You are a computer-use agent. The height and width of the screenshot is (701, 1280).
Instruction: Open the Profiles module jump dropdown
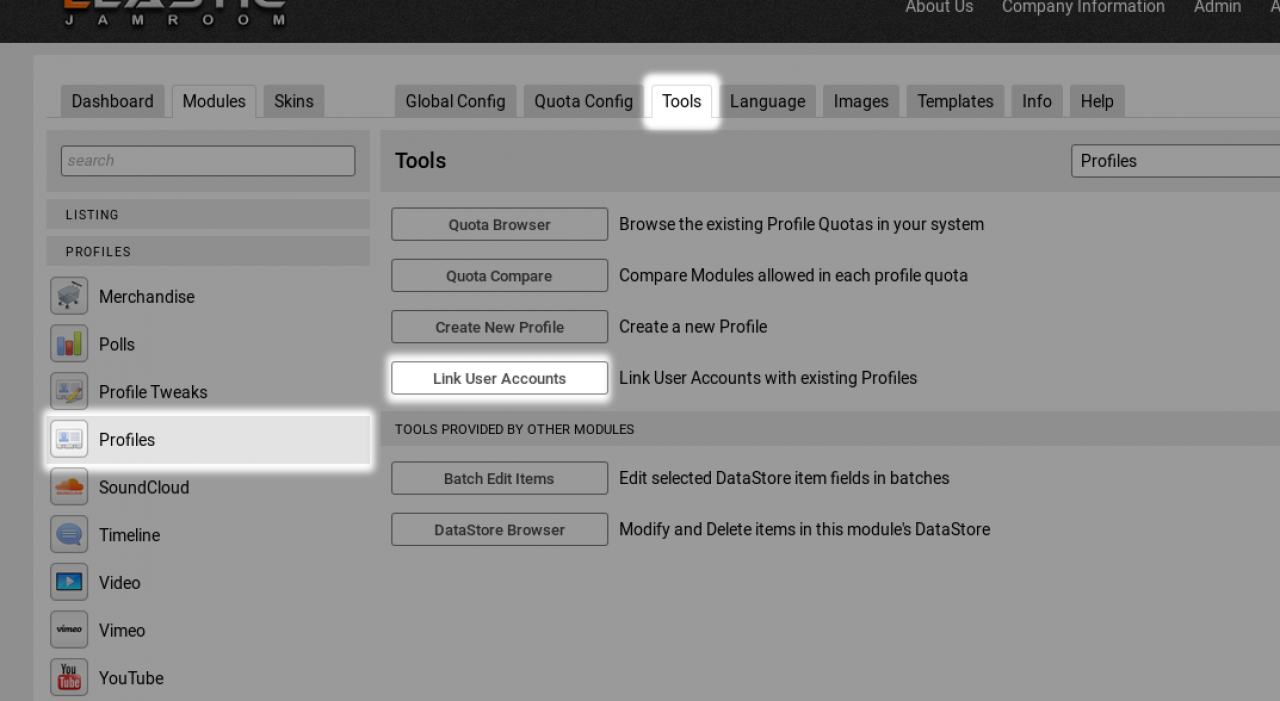coord(1176,161)
